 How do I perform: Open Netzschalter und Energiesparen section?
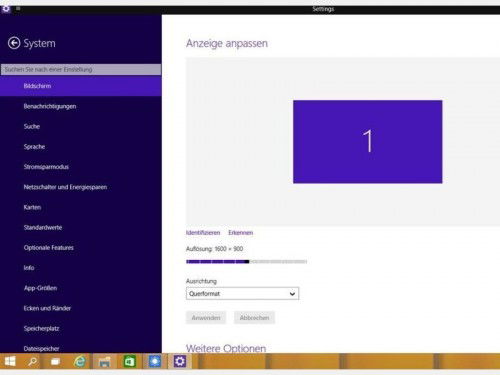[65, 187]
